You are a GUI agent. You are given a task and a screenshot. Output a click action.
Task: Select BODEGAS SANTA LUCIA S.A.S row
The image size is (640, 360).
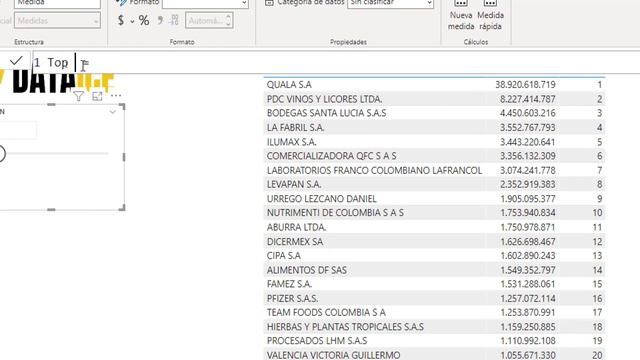[x=434, y=113]
